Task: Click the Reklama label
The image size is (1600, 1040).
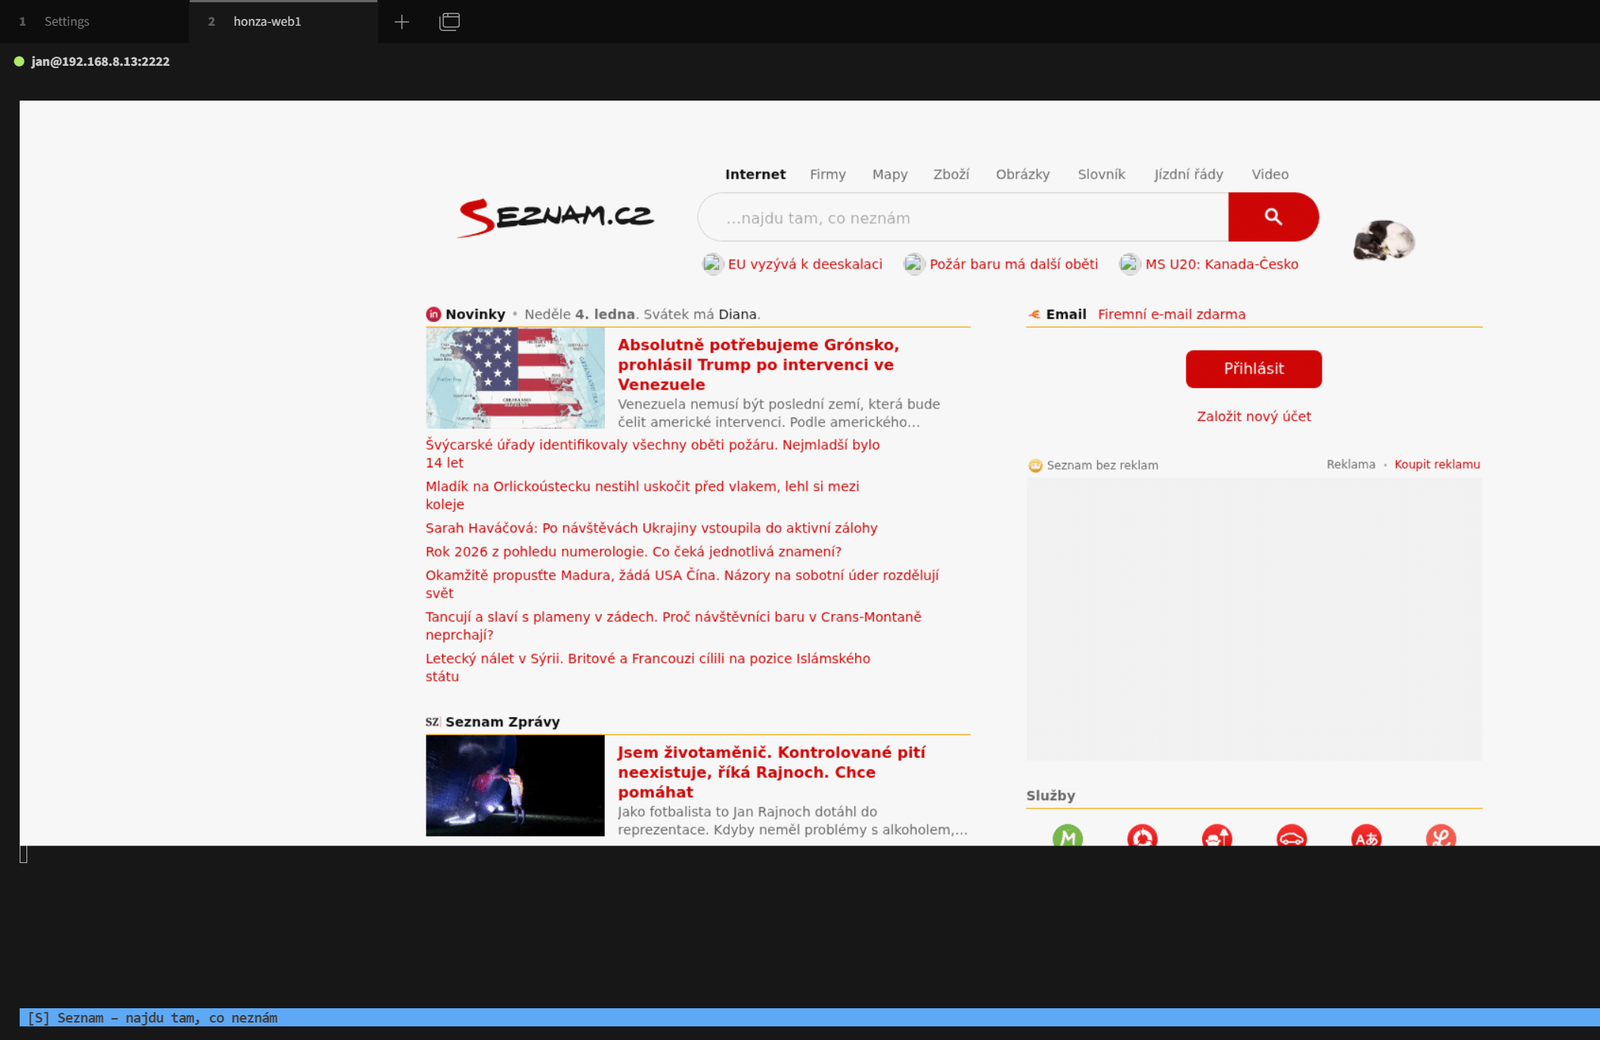Action: (1351, 464)
